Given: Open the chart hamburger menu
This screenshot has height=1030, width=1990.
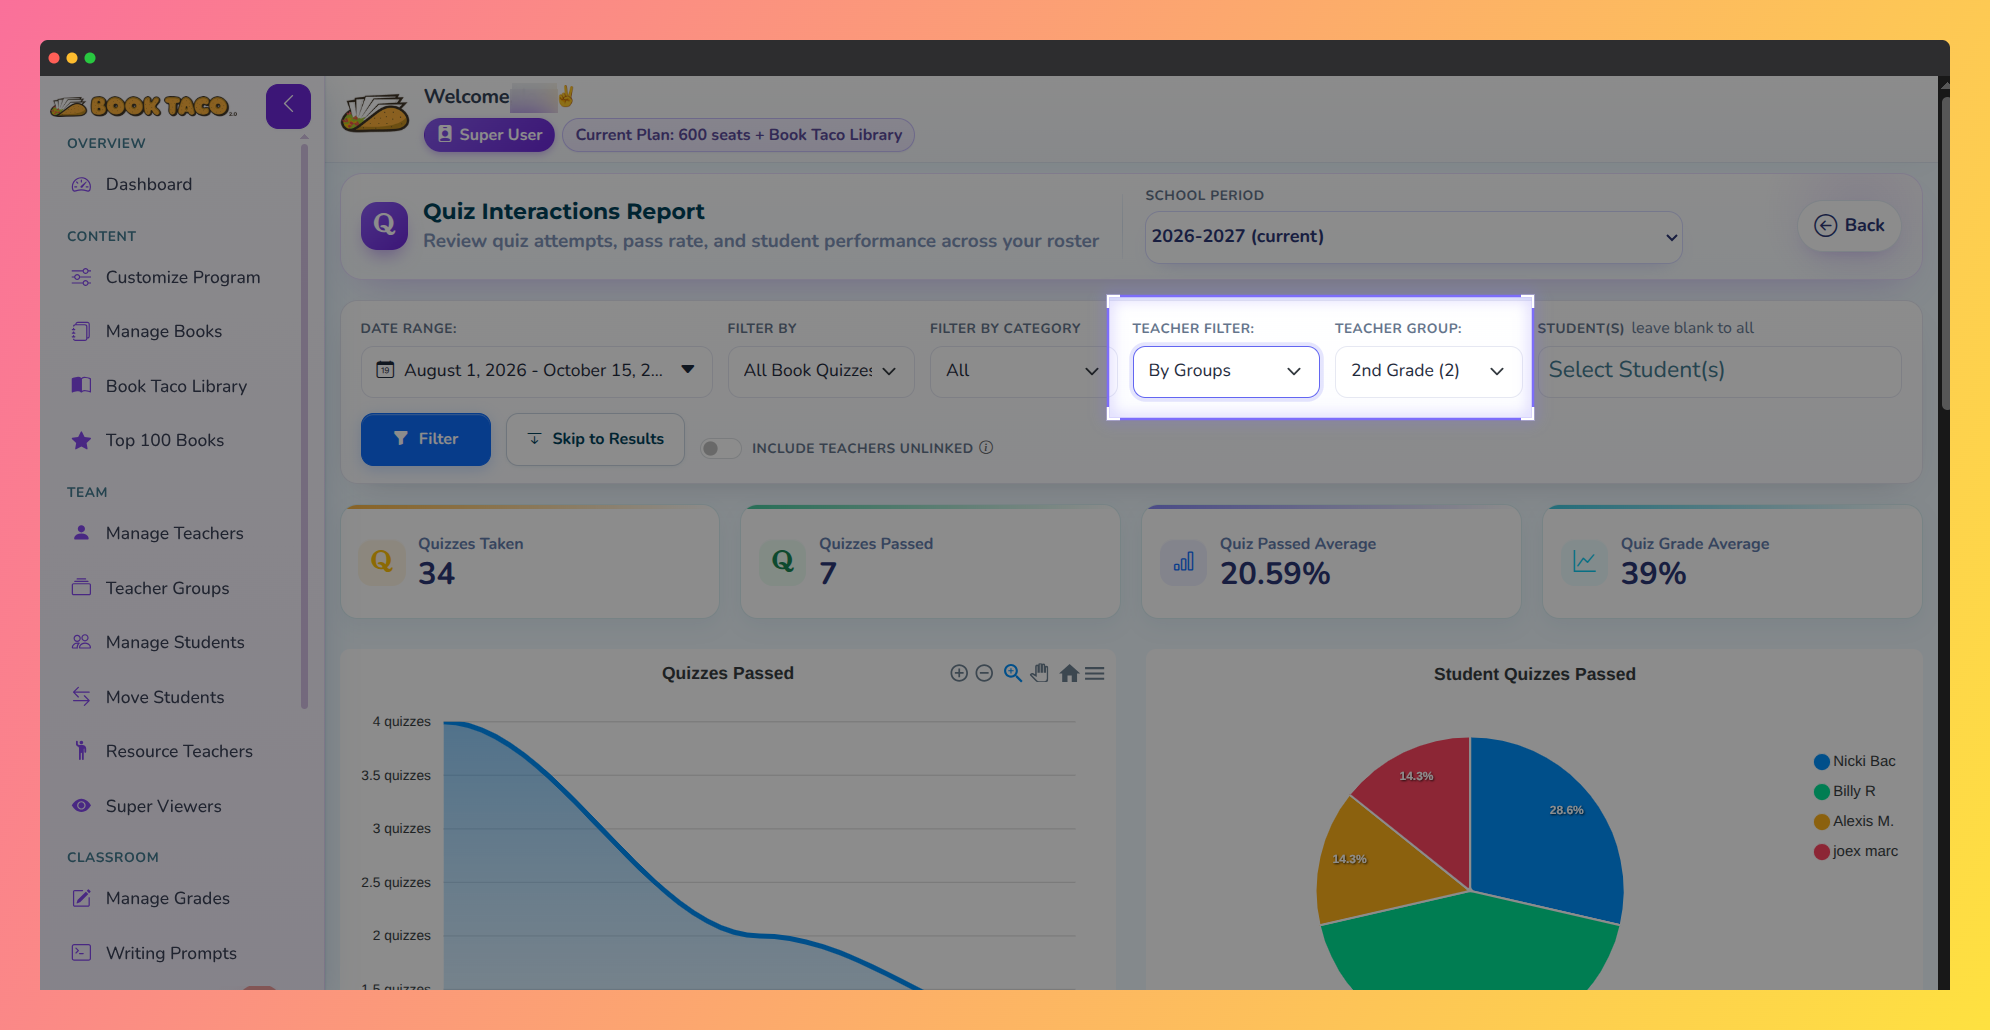Looking at the screenshot, I should [x=1095, y=673].
